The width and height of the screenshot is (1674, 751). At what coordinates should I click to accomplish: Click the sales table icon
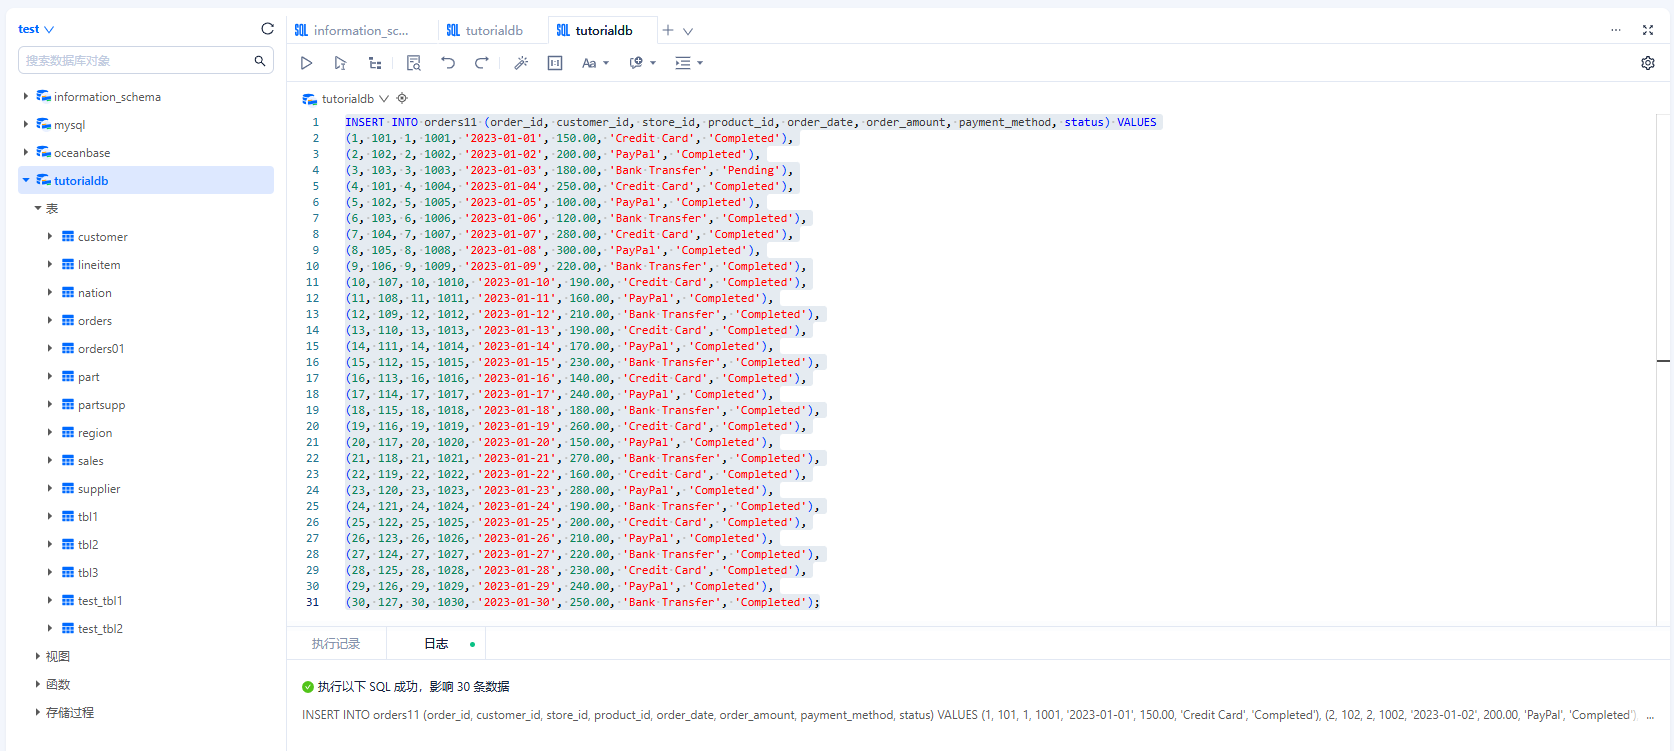pos(68,461)
